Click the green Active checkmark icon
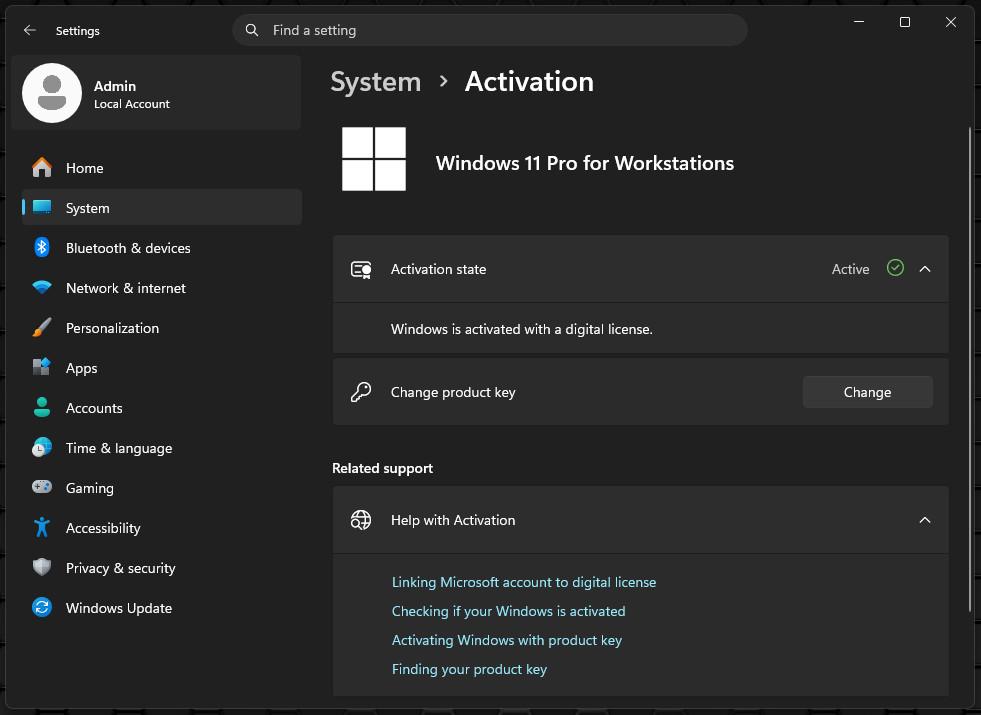This screenshot has height=715, width=981. coord(895,268)
